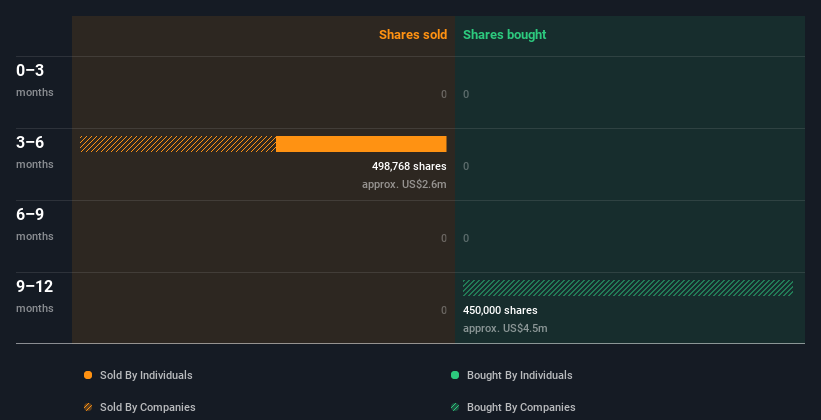The width and height of the screenshot is (821, 420).
Task: Select the Bought By Companies hatched legend swatch
Action: (455, 407)
